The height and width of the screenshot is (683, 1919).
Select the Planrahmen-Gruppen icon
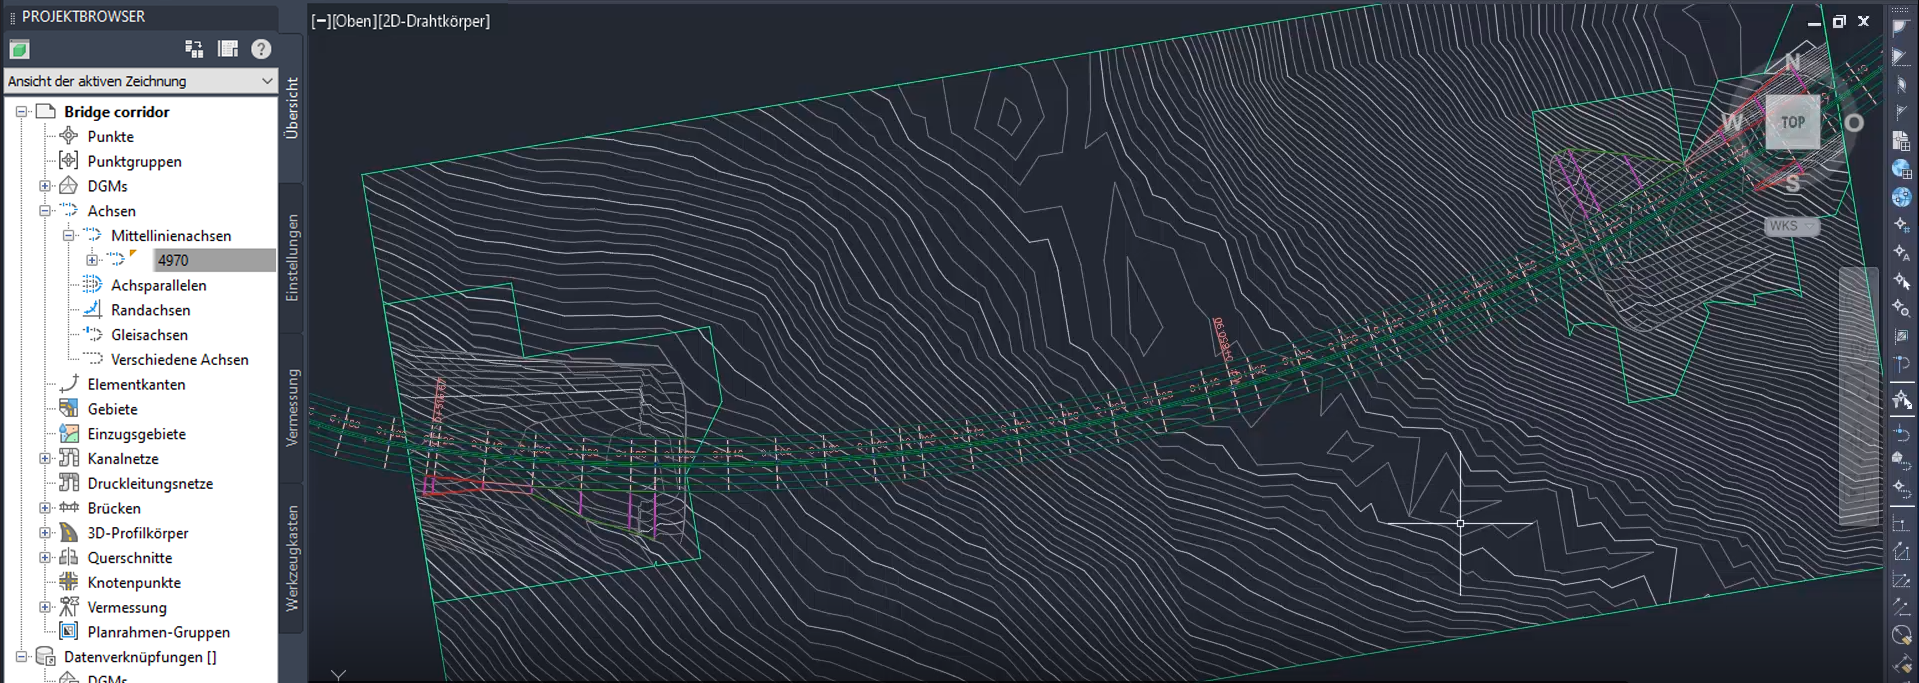point(69,631)
